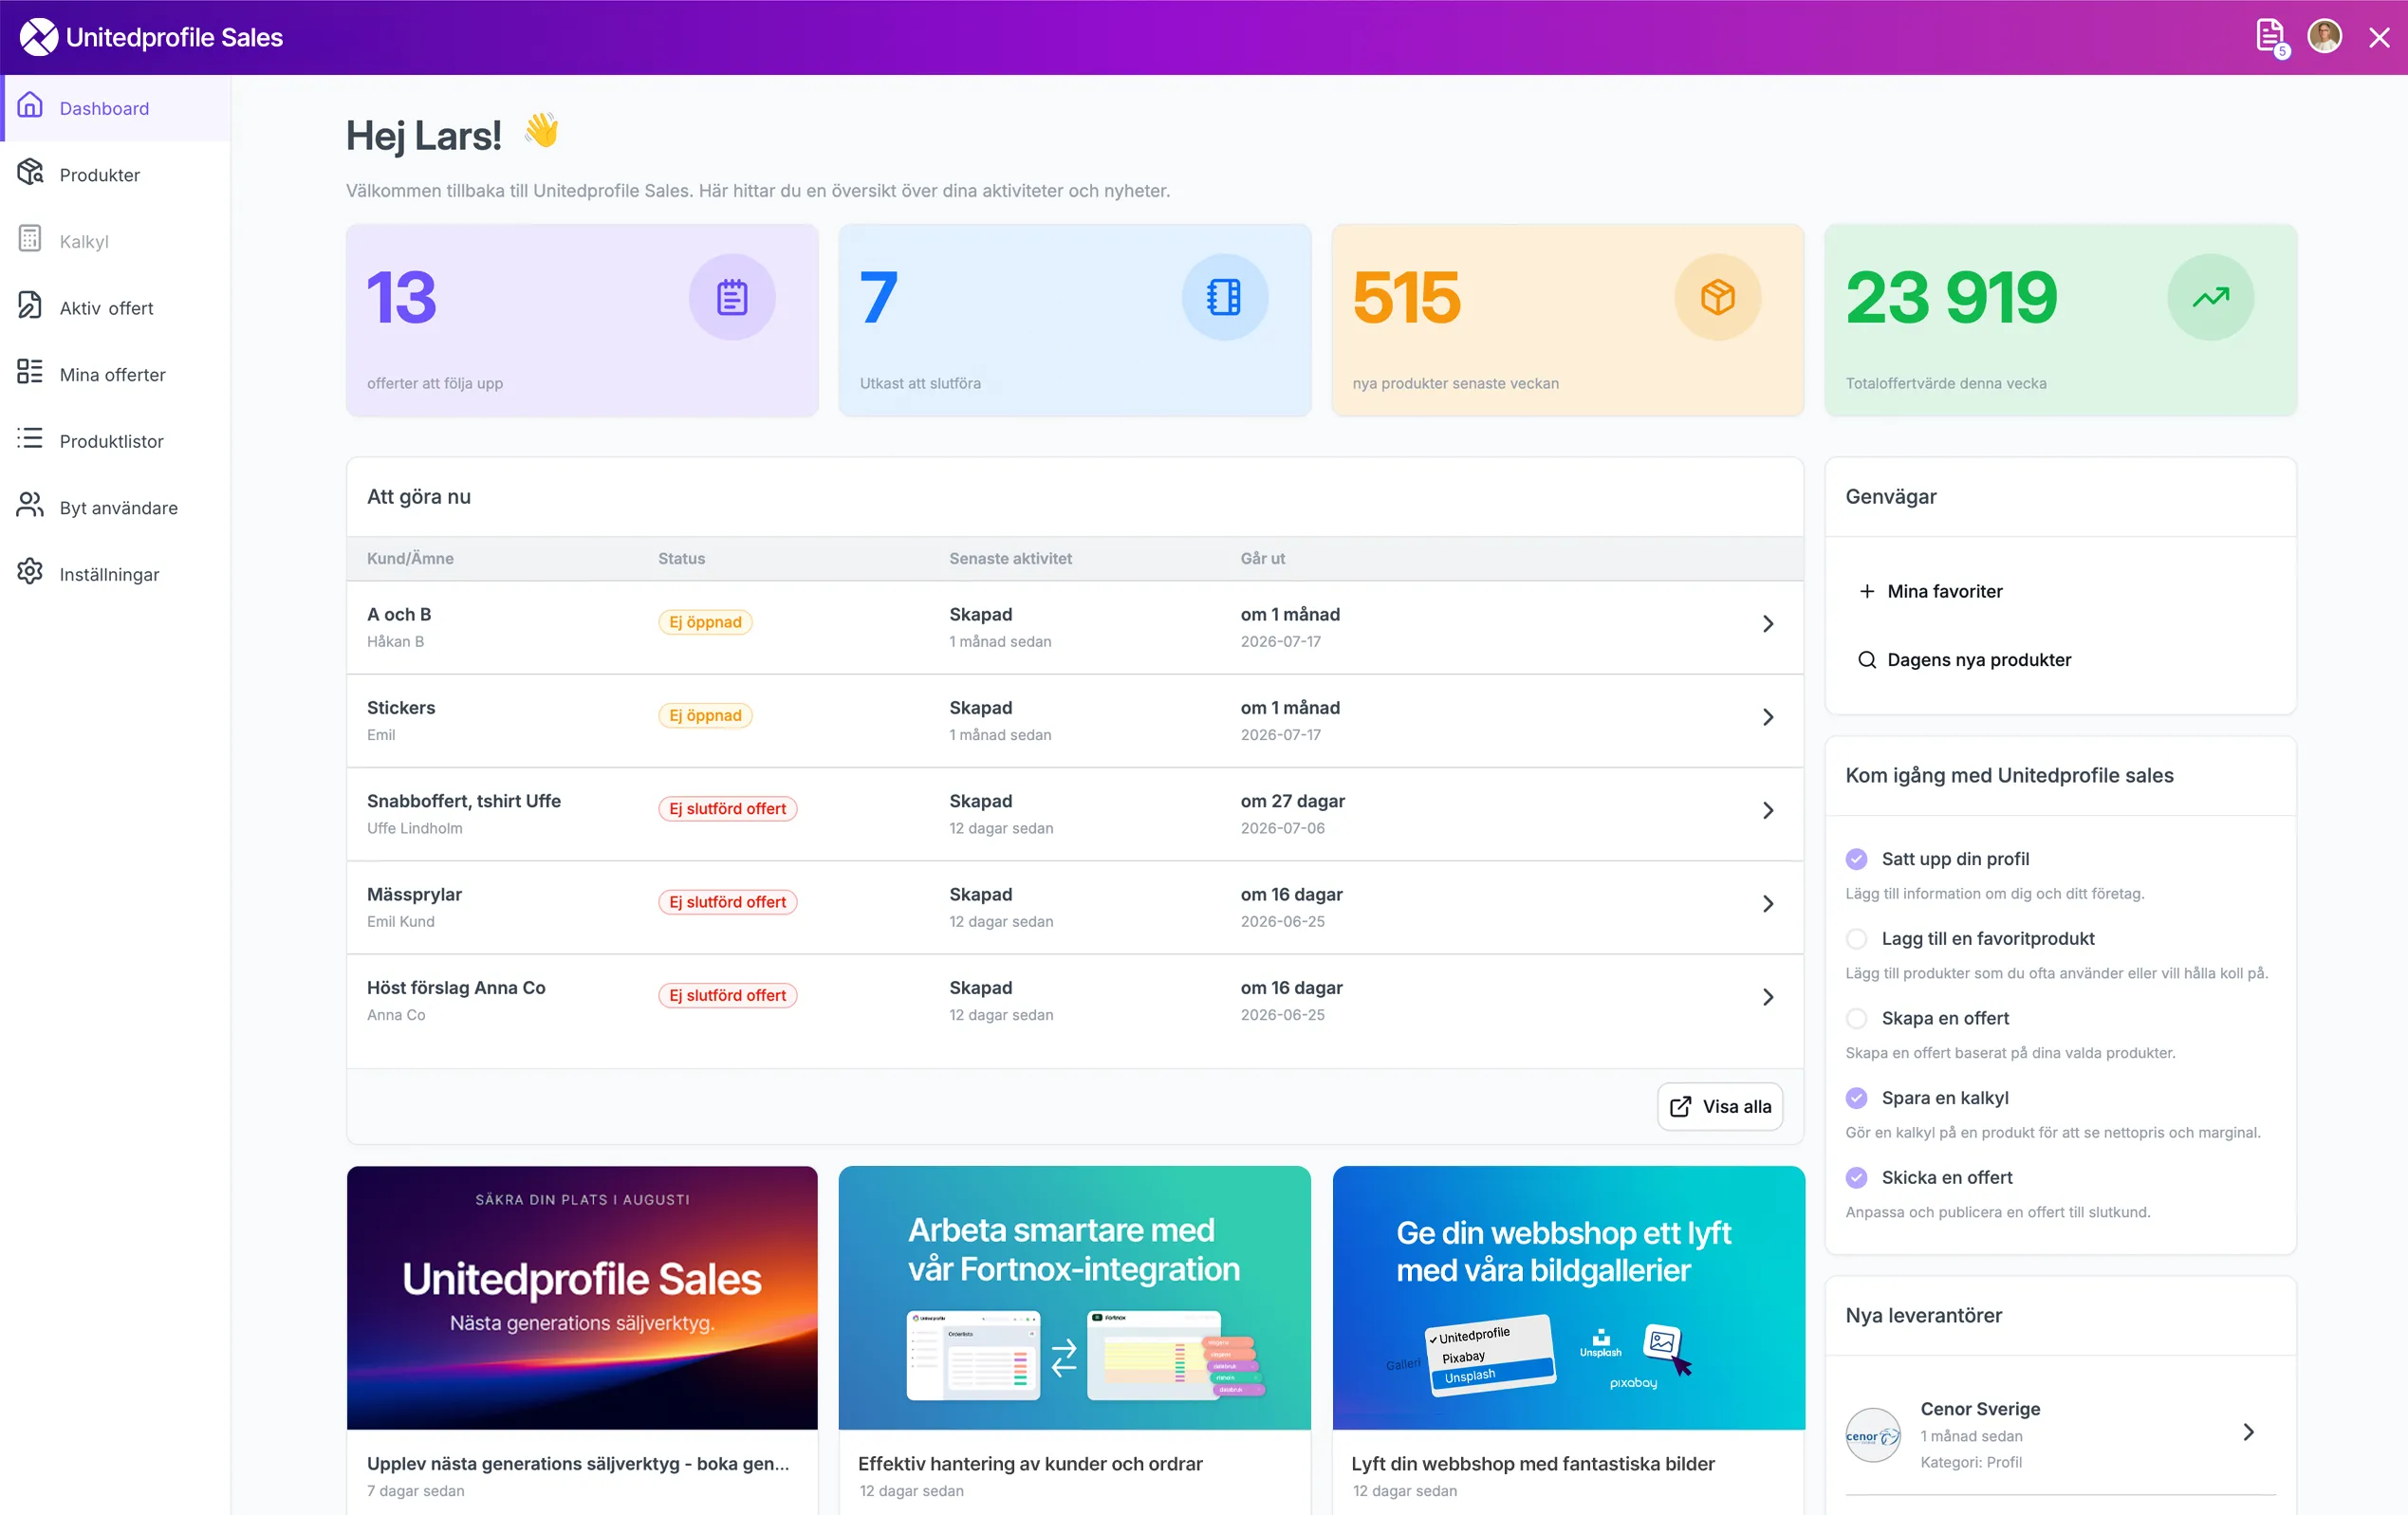Click the Senaste aktivitet column header
Image resolution: width=2408 pixels, height=1515 pixels.
coord(1010,559)
